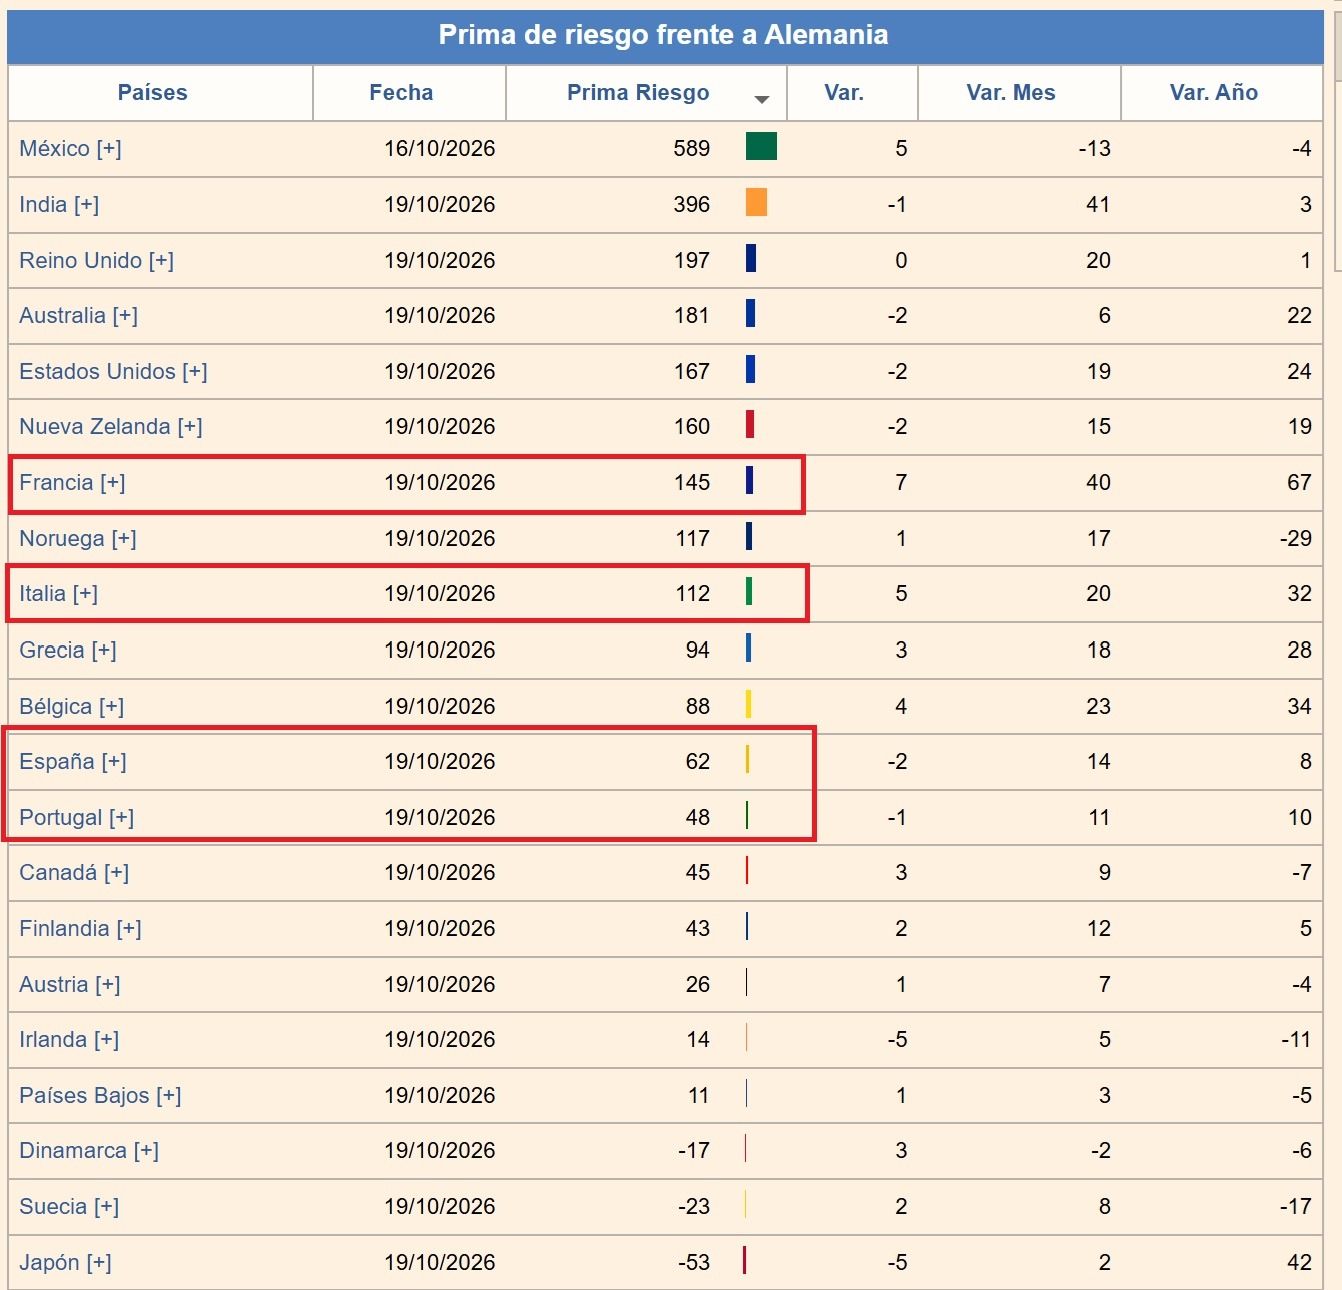Image resolution: width=1342 pixels, height=1290 pixels.
Task: Click the date 16/10/2026 in México row
Action: click(x=440, y=149)
